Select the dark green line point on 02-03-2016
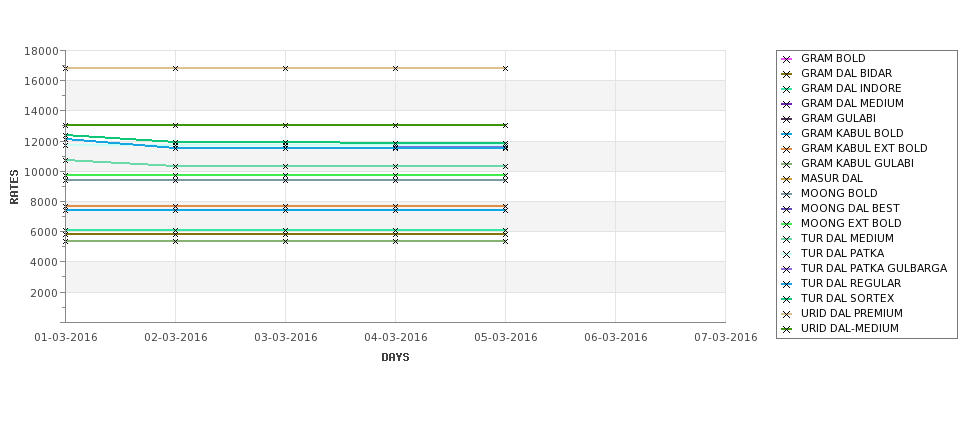The image size is (975, 429). (x=175, y=126)
